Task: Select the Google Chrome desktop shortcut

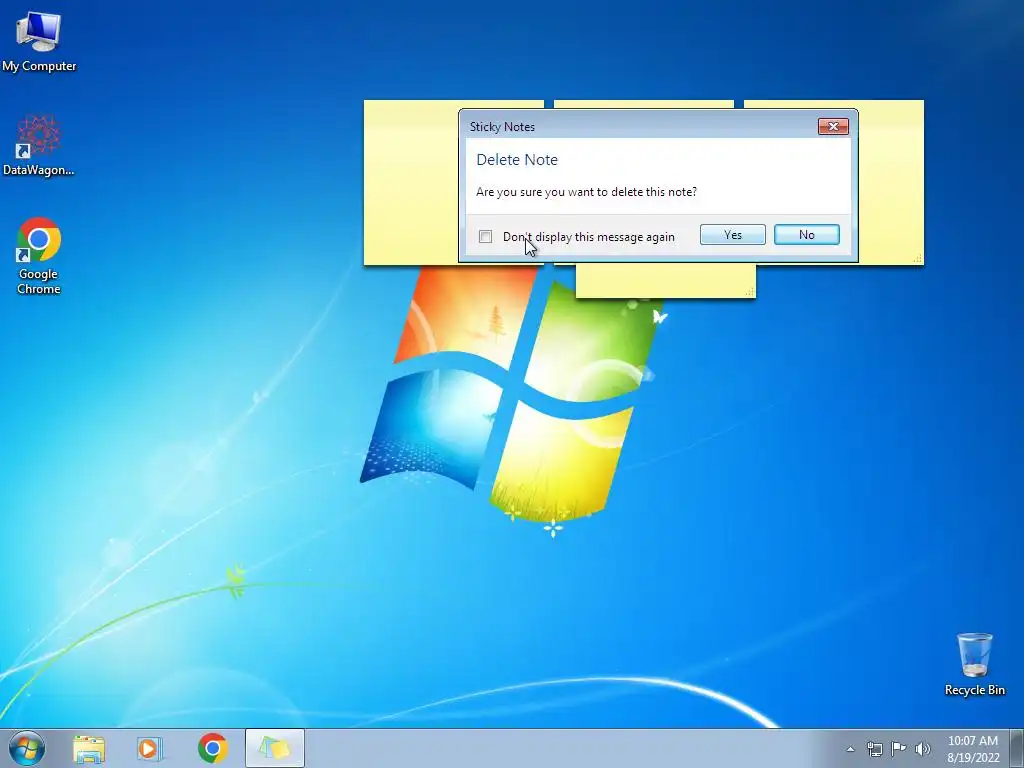Action: click(39, 255)
